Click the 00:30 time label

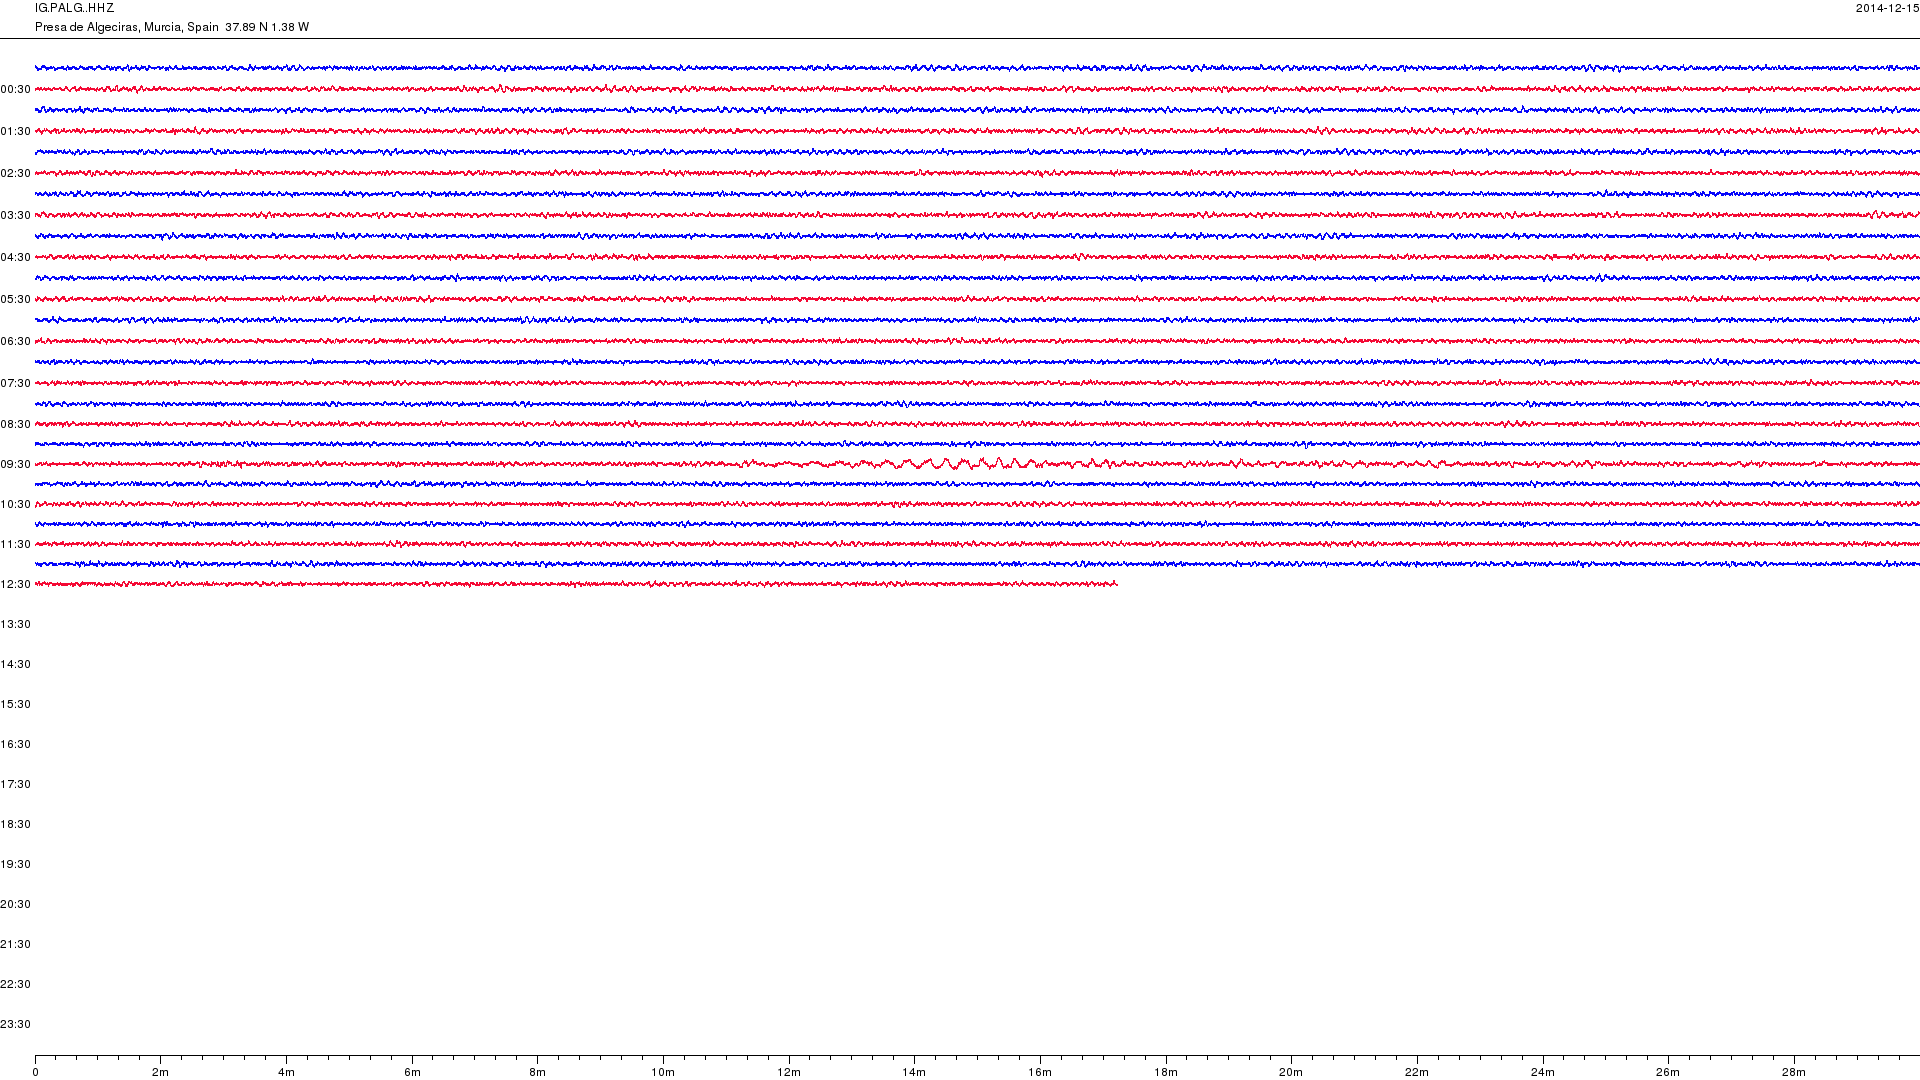(x=15, y=89)
